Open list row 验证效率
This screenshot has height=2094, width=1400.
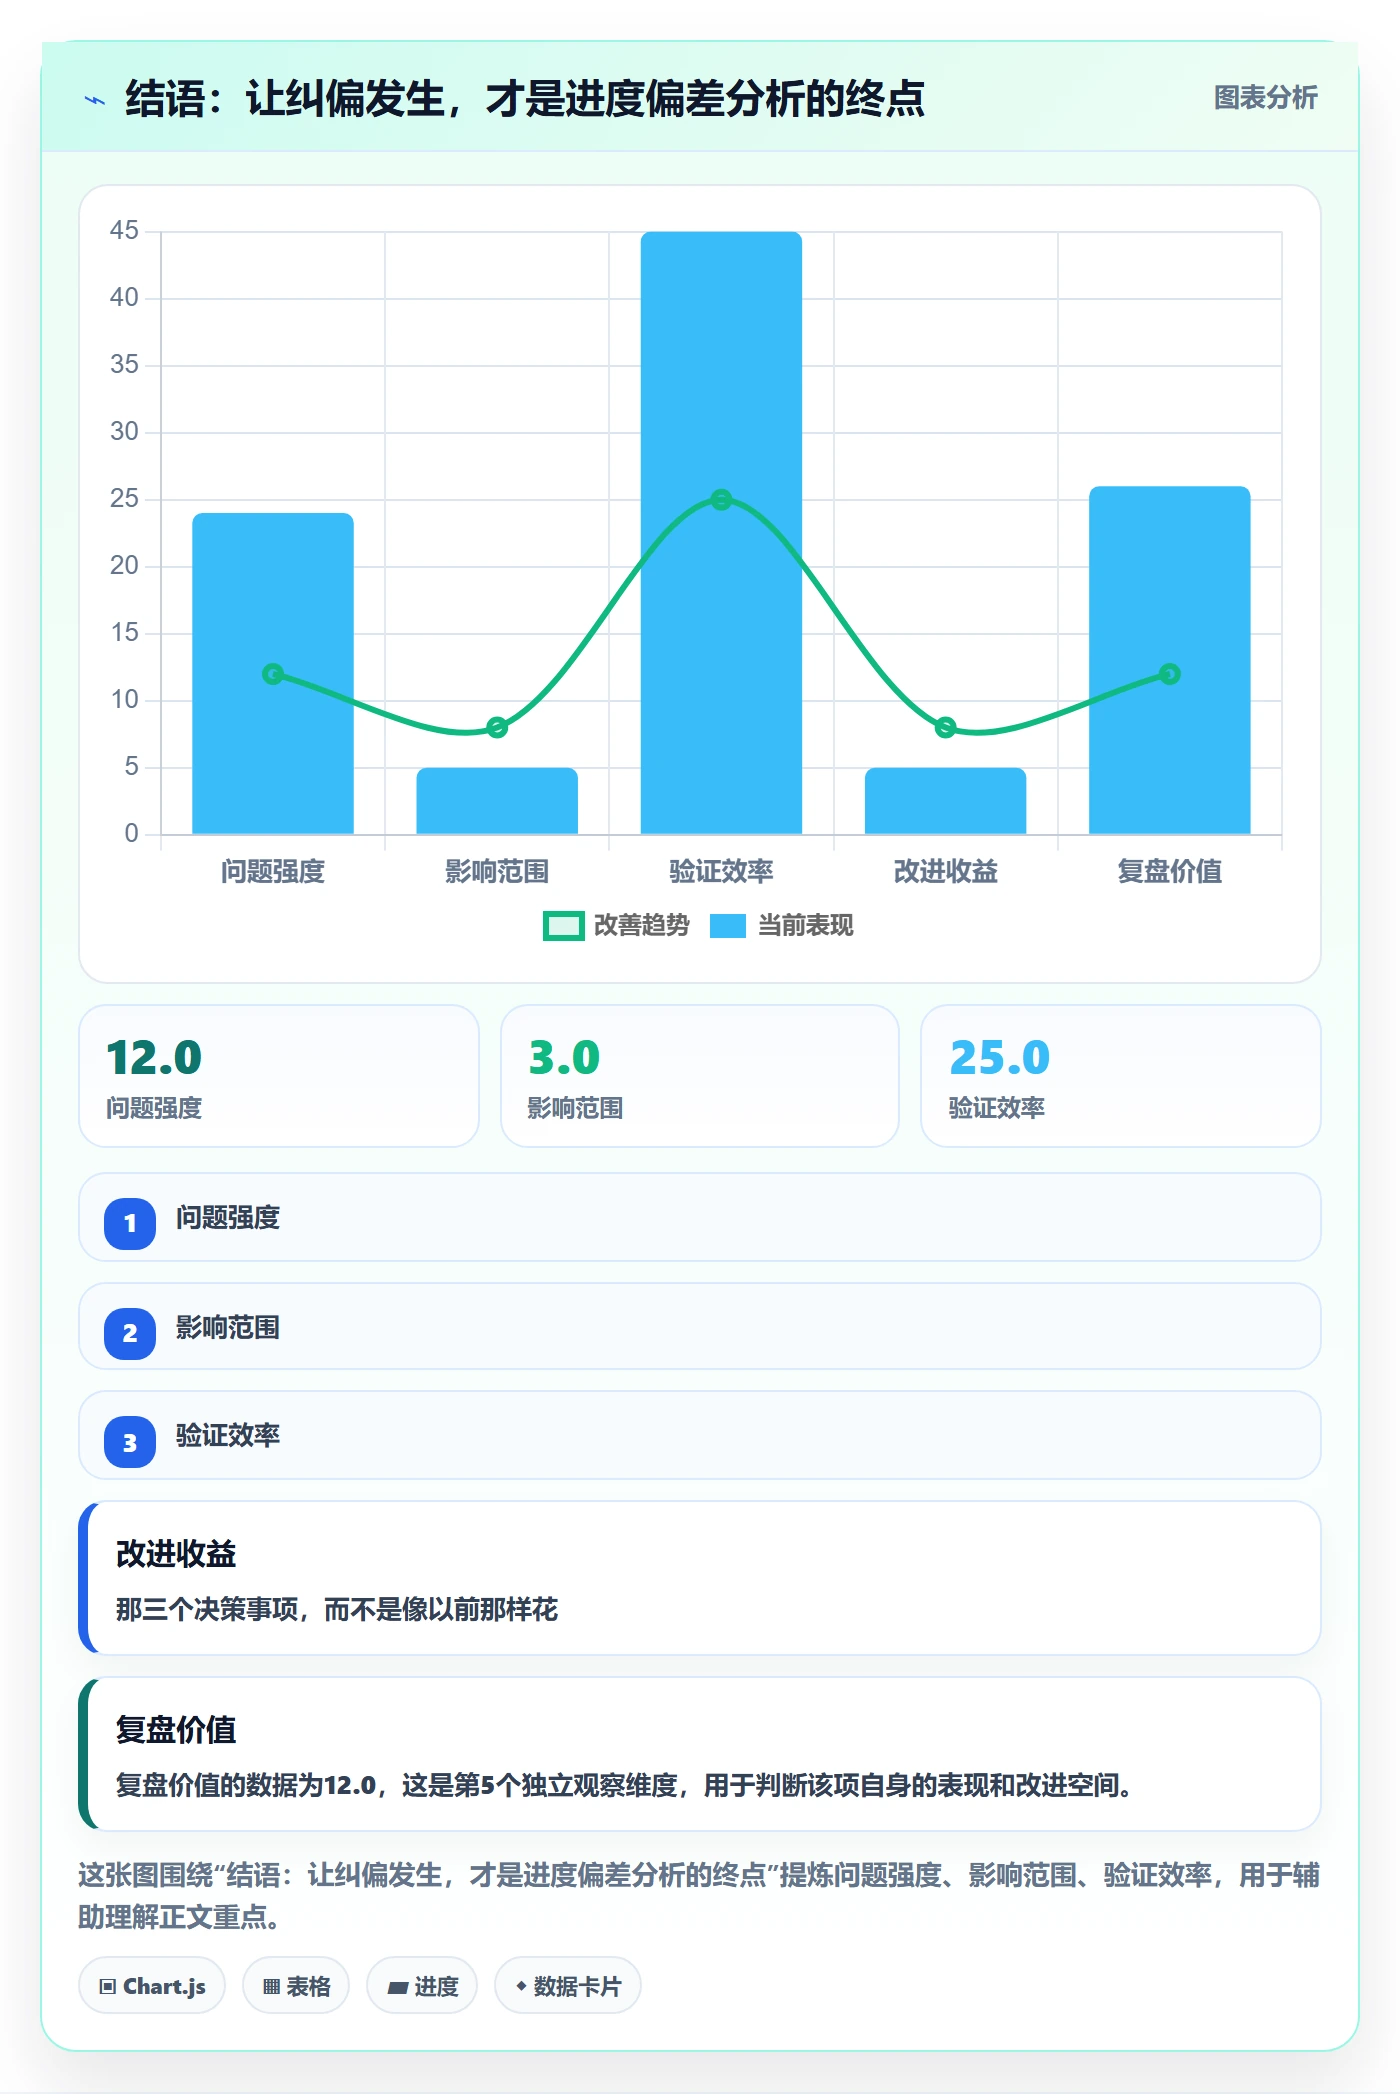(700, 1435)
